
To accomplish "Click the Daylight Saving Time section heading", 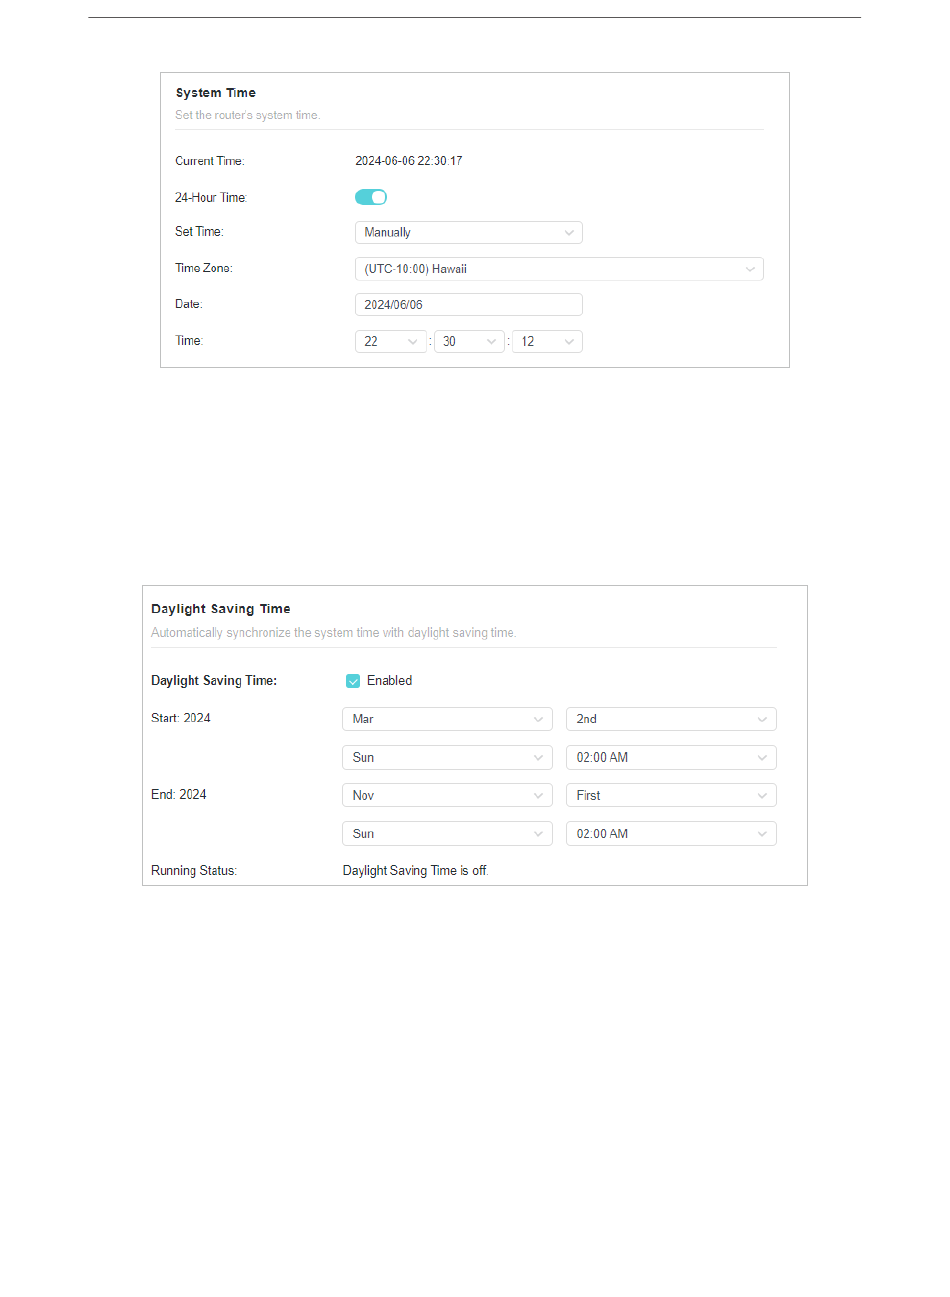I will pos(221,609).
